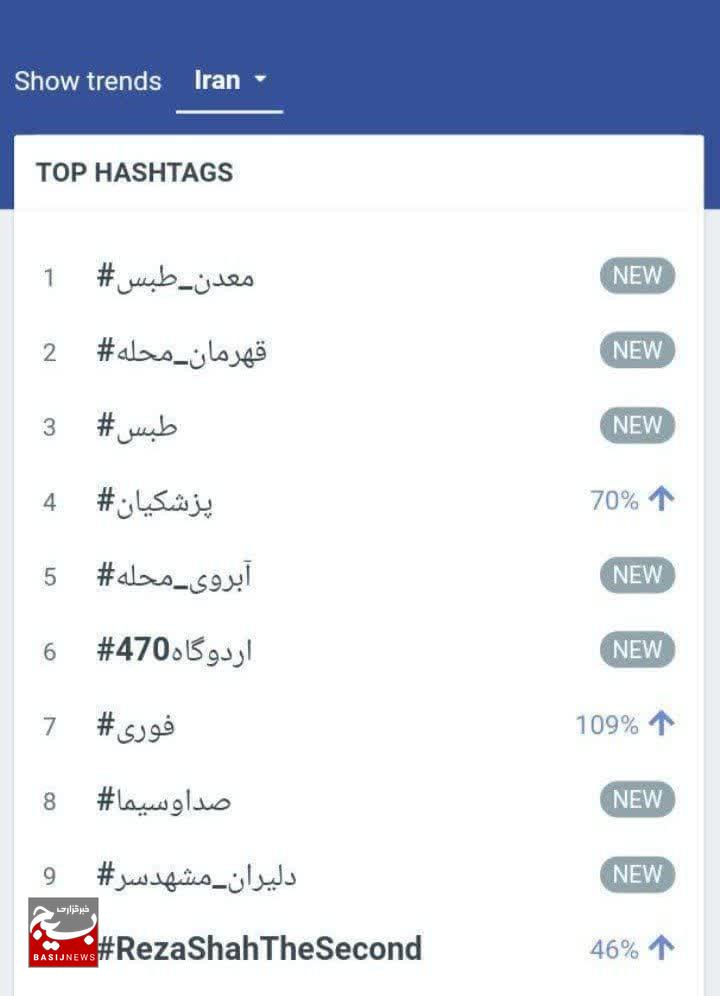Click the dropdown arrow beside Iran
The image size is (720, 996).
click(260, 80)
